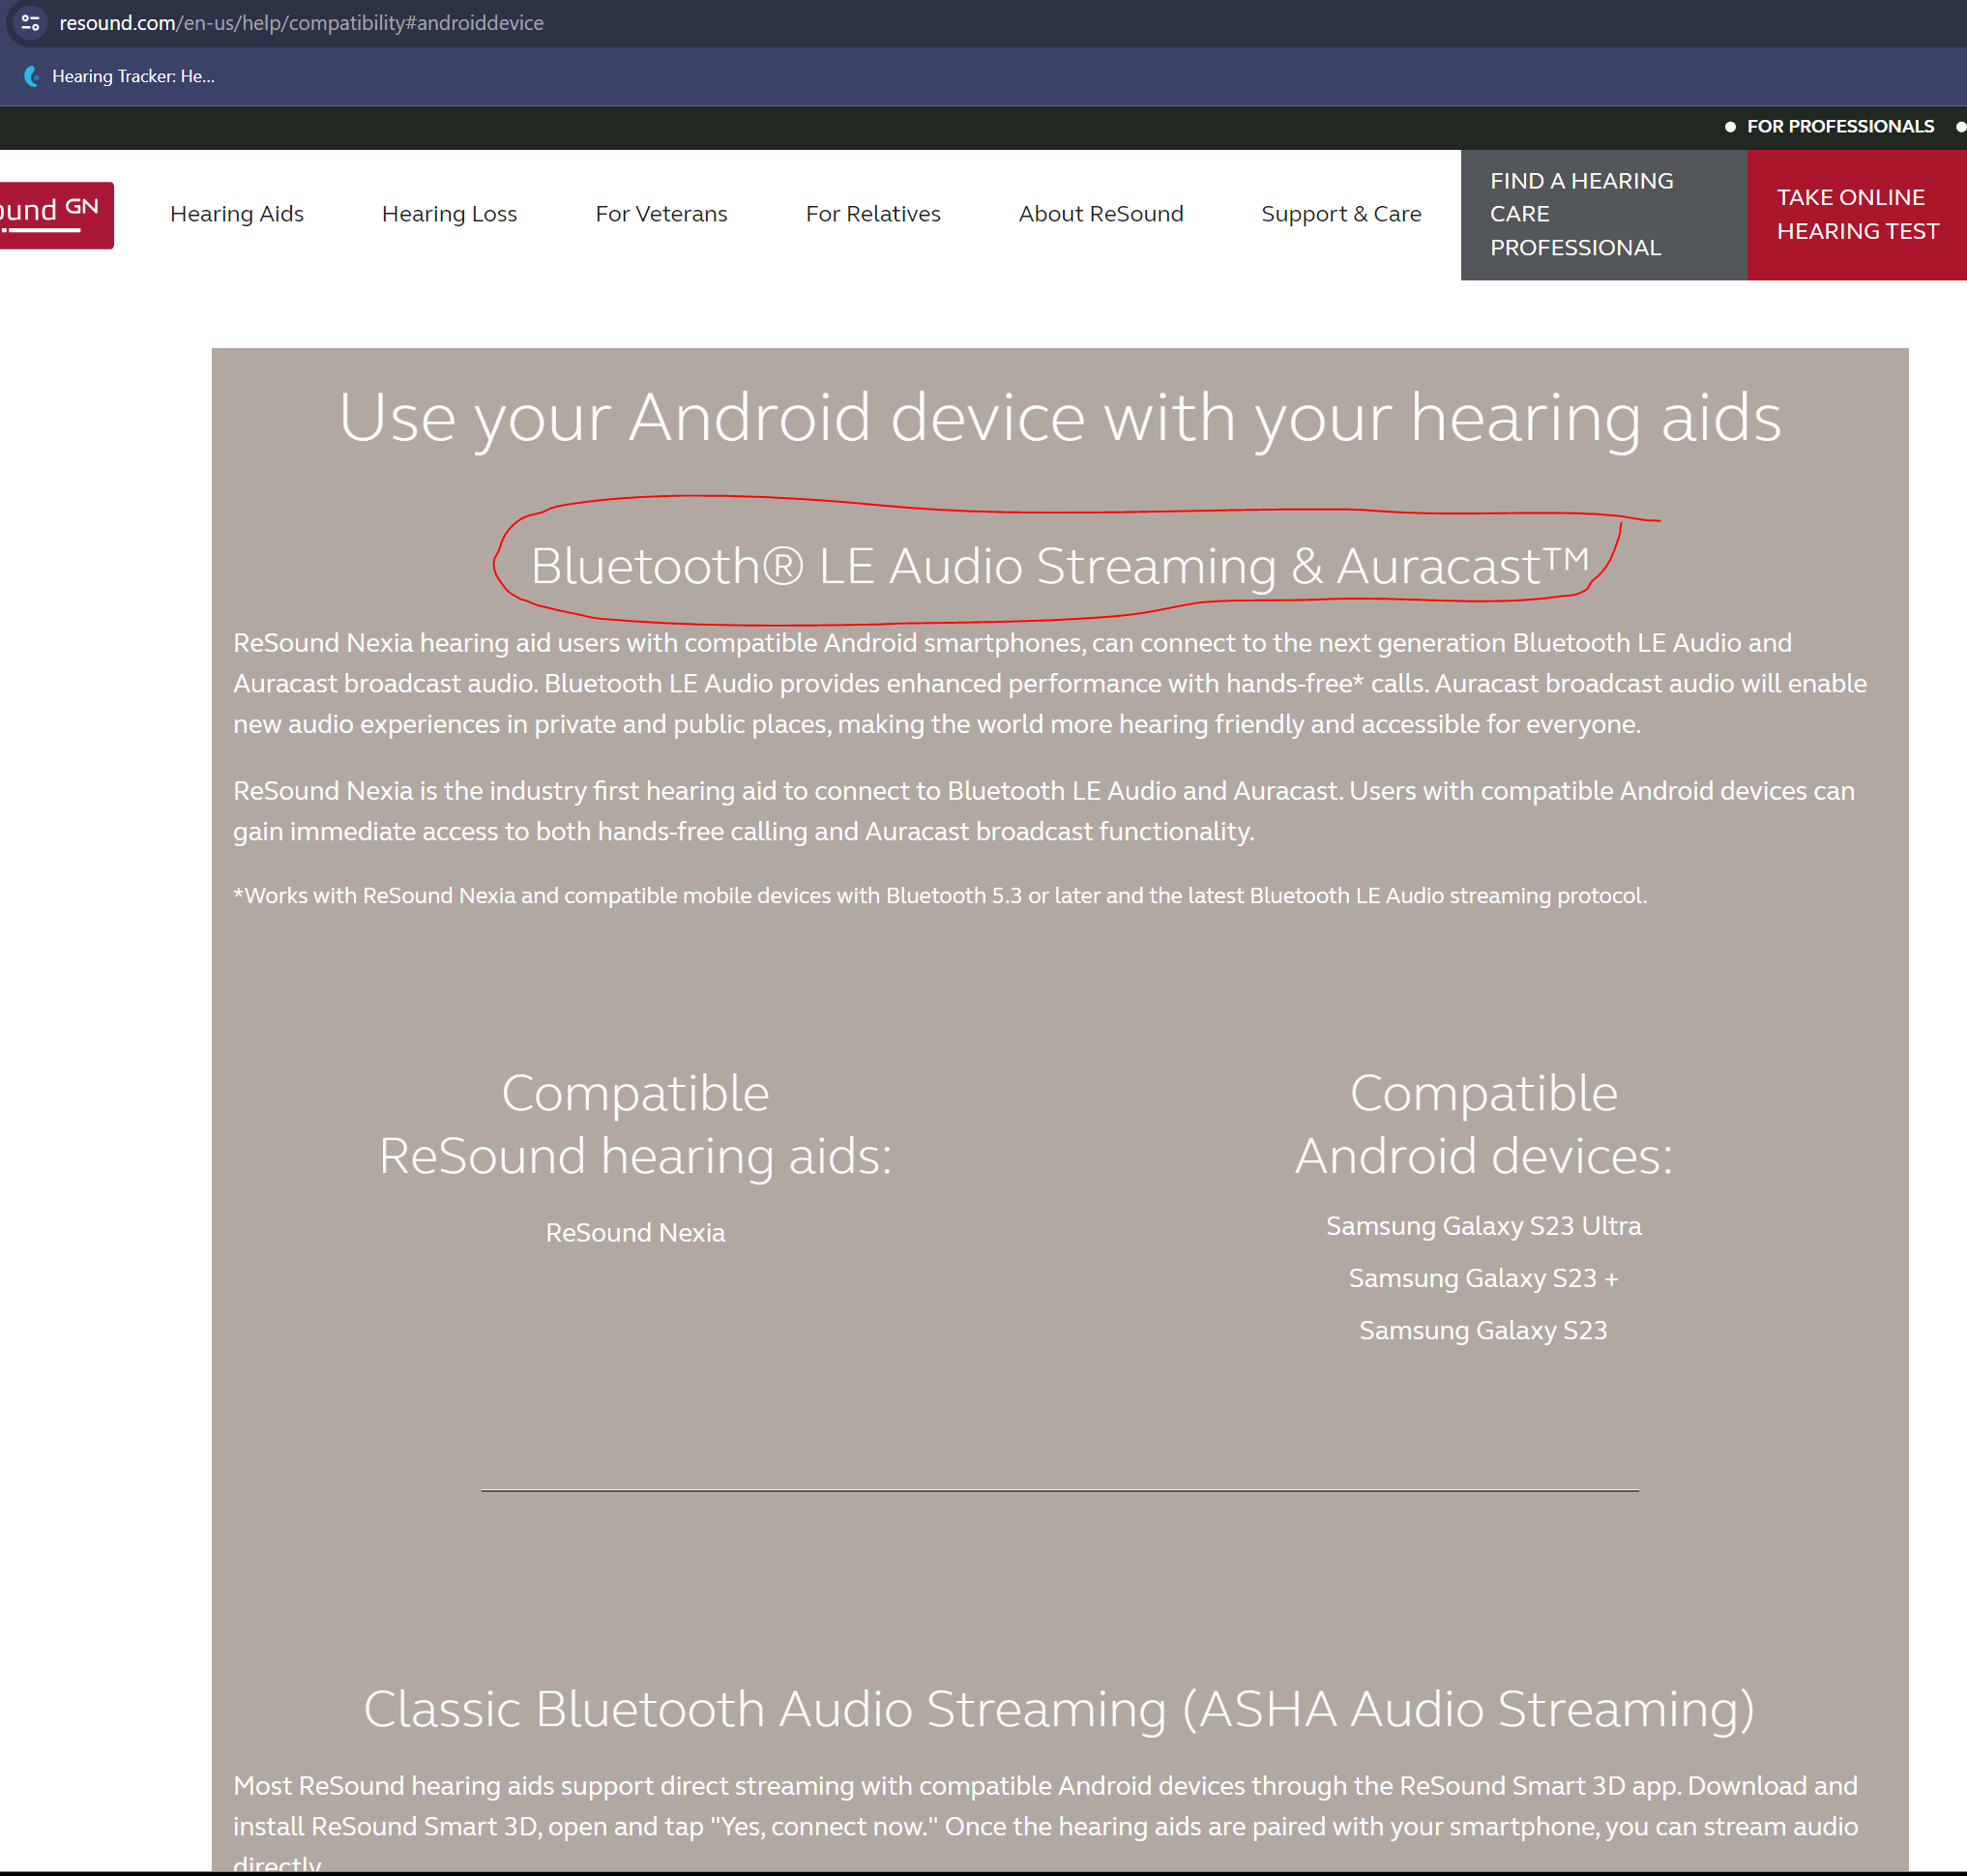This screenshot has height=1876, width=1967.
Task: Click the Compatible ReSound hearing aids heading
Action: 635,1125
